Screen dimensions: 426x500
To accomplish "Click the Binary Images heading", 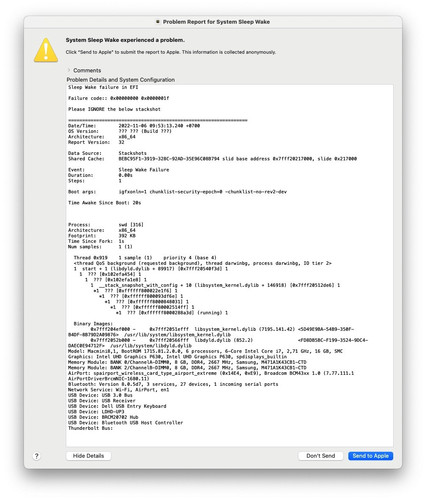I will (93, 324).
